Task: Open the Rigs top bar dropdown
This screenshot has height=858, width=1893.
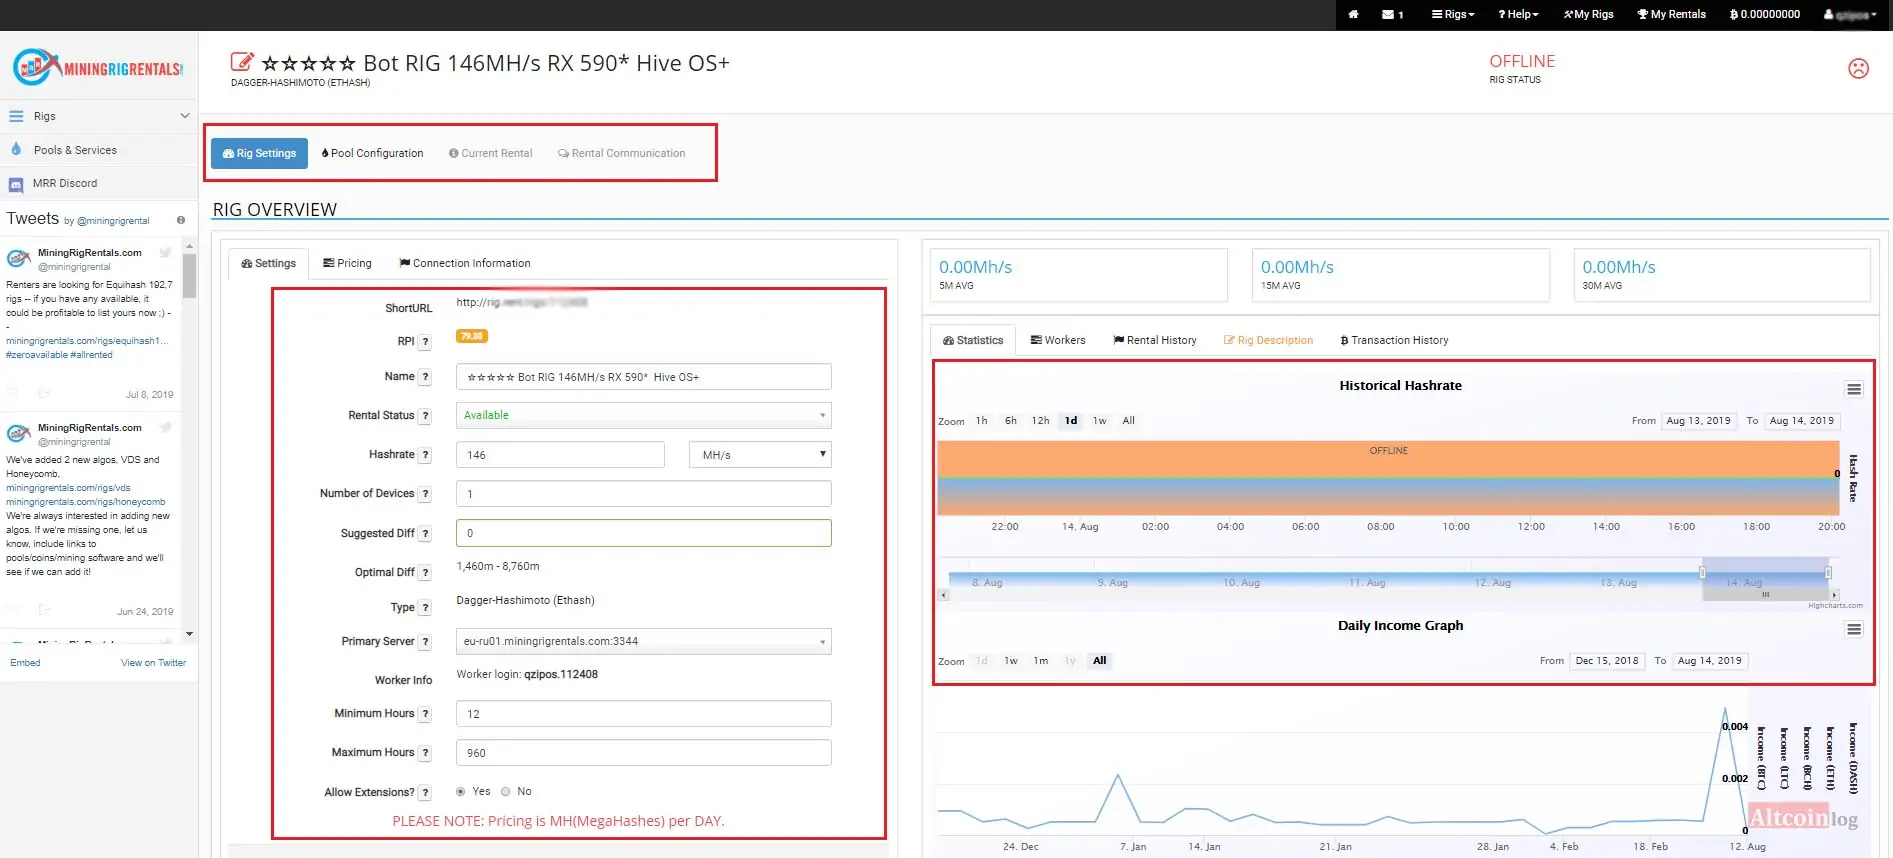Action: [x=1453, y=14]
